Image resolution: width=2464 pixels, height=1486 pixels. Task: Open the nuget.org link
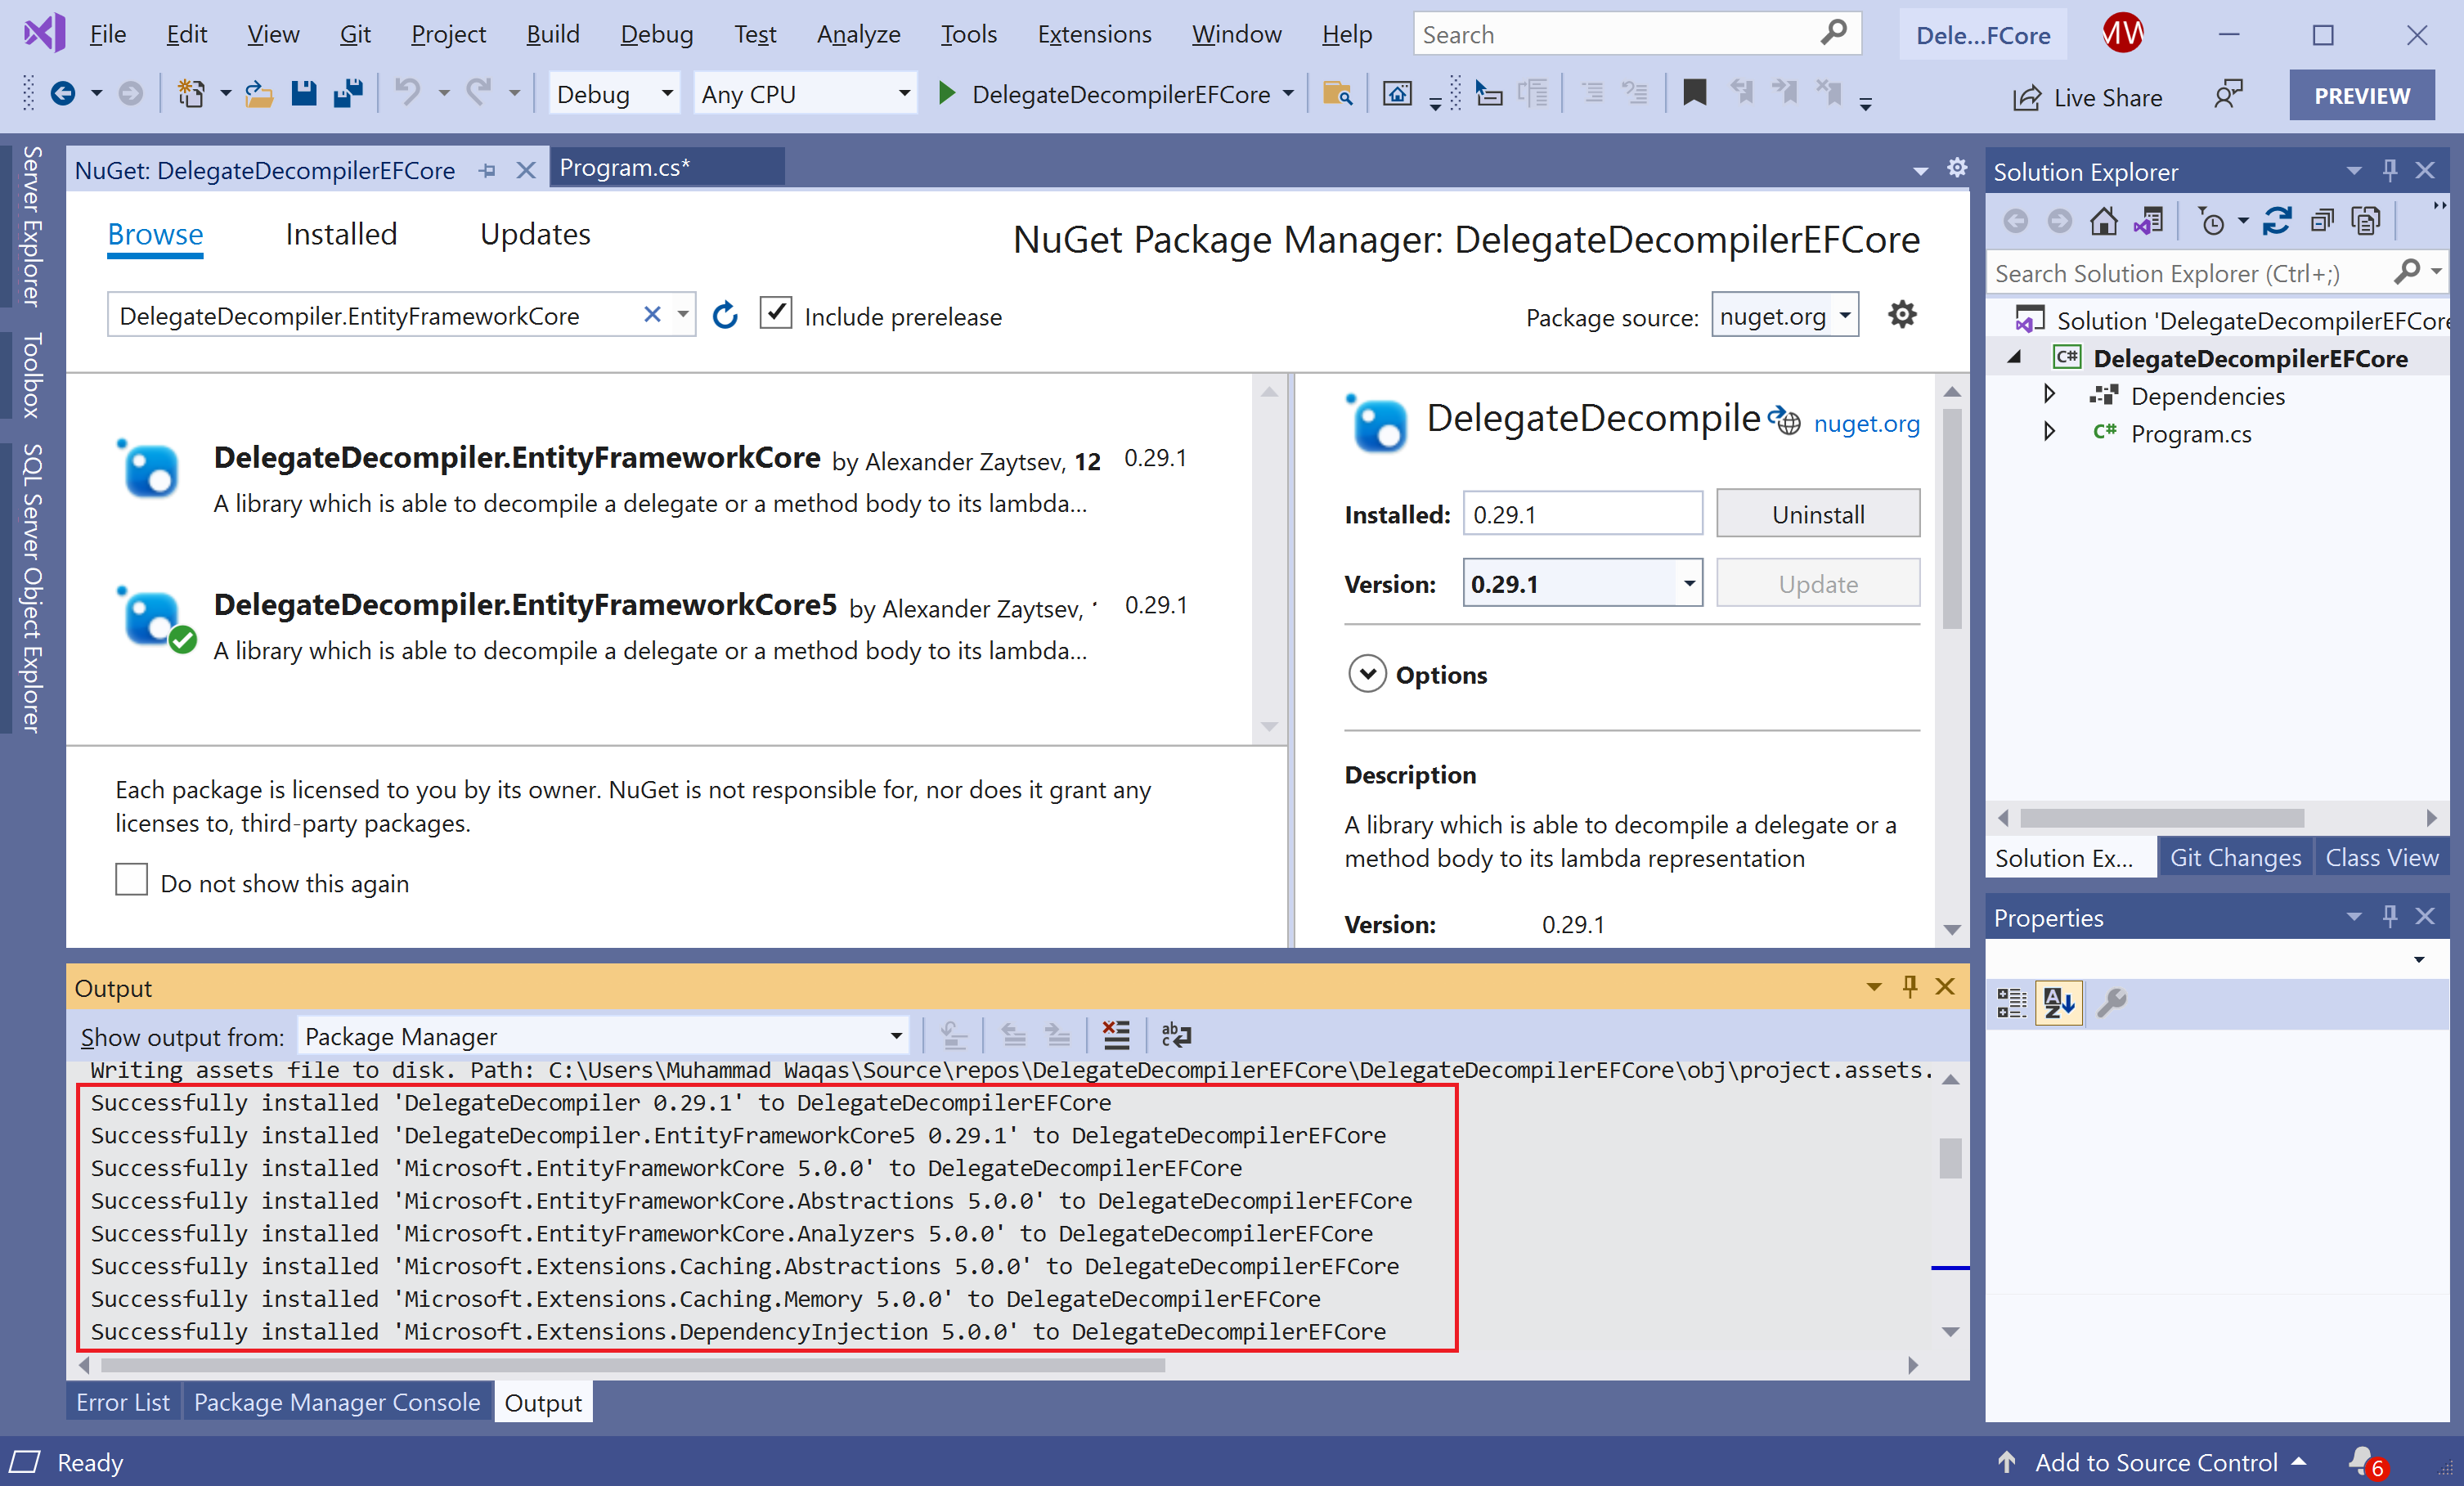(x=1866, y=423)
